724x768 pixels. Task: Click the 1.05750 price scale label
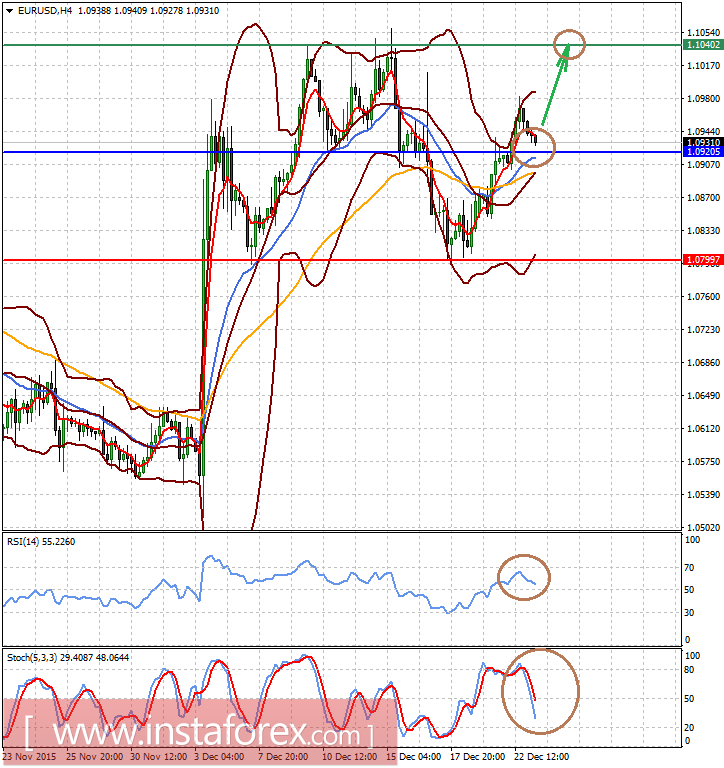point(703,462)
